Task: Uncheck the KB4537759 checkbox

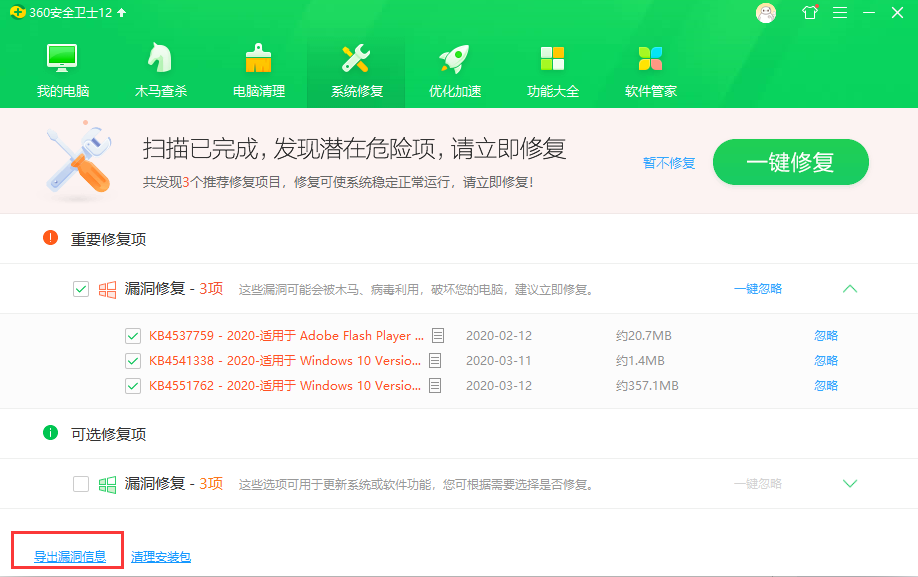Action: [133, 336]
